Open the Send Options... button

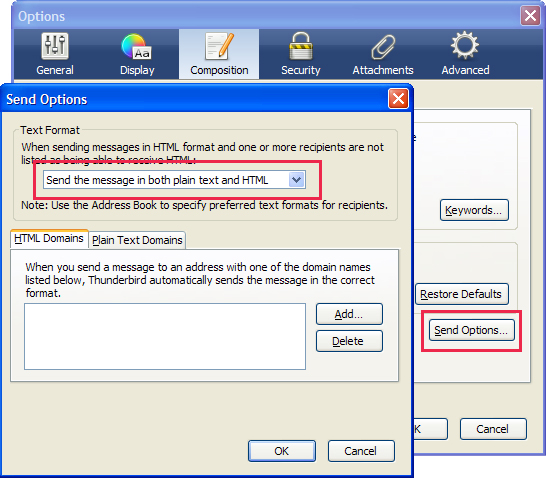click(x=471, y=330)
